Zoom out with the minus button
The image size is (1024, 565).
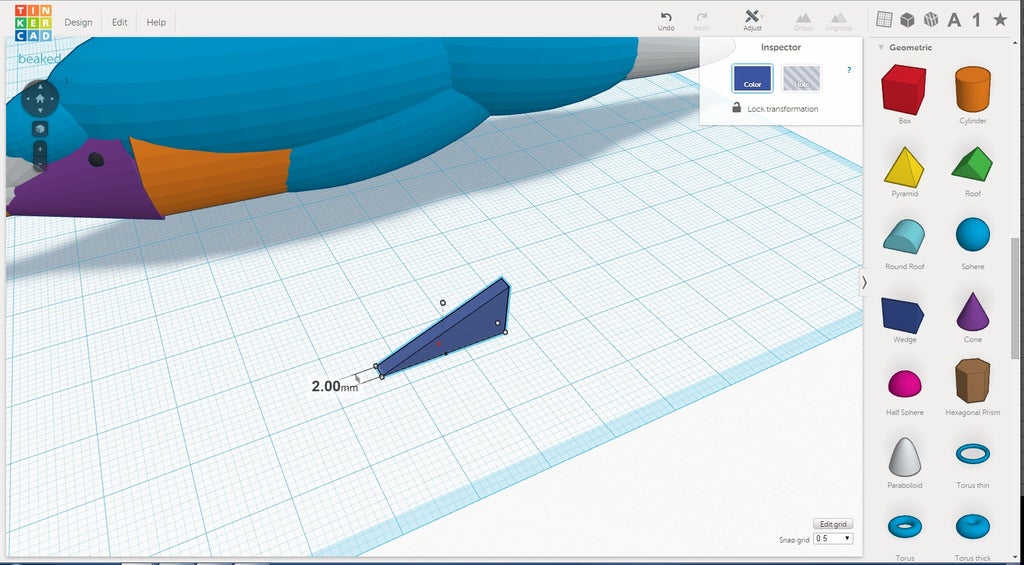pyautogui.click(x=40, y=164)
